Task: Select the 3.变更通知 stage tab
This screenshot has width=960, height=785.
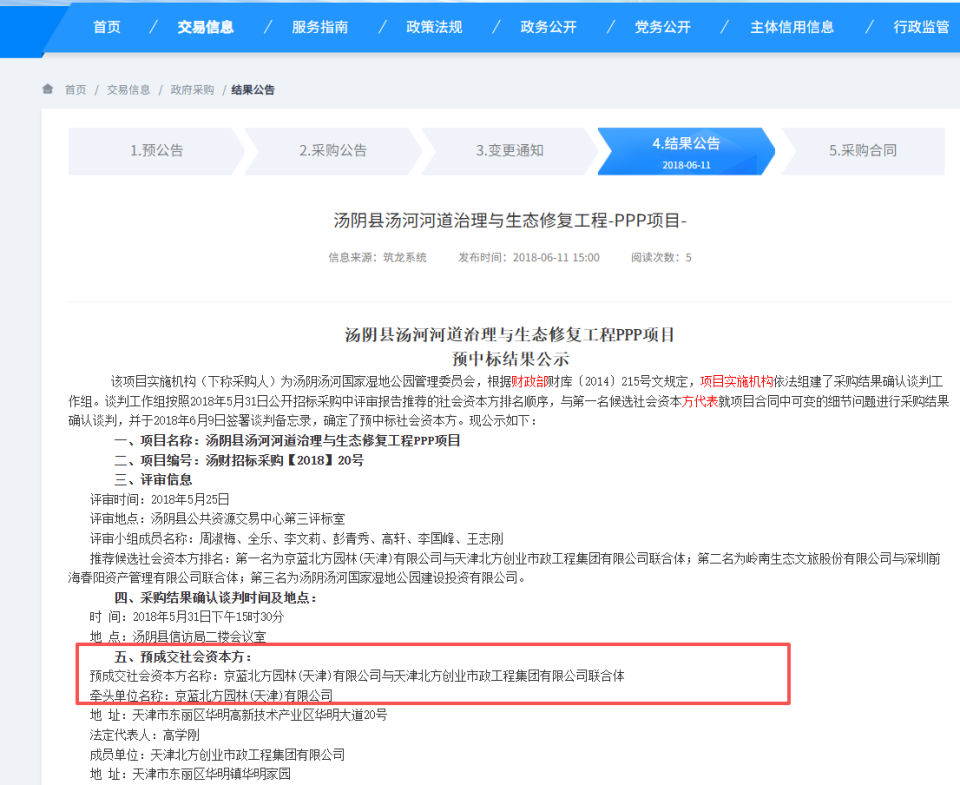Action: [507, 151]
